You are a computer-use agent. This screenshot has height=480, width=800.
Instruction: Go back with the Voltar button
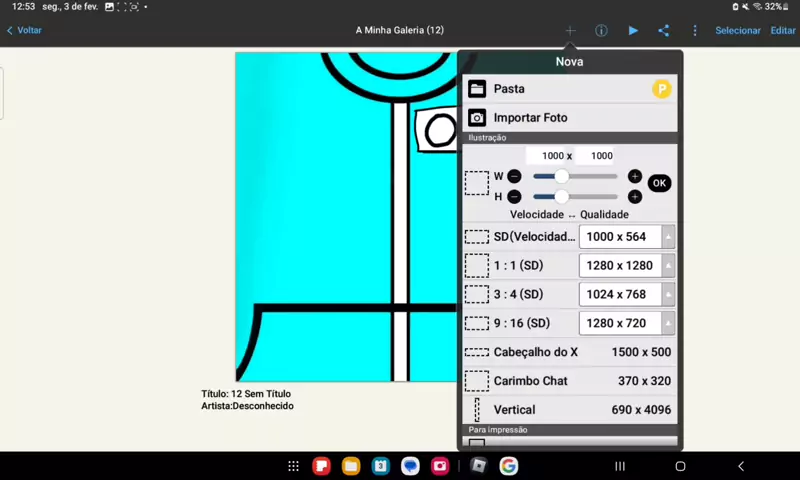24,31
